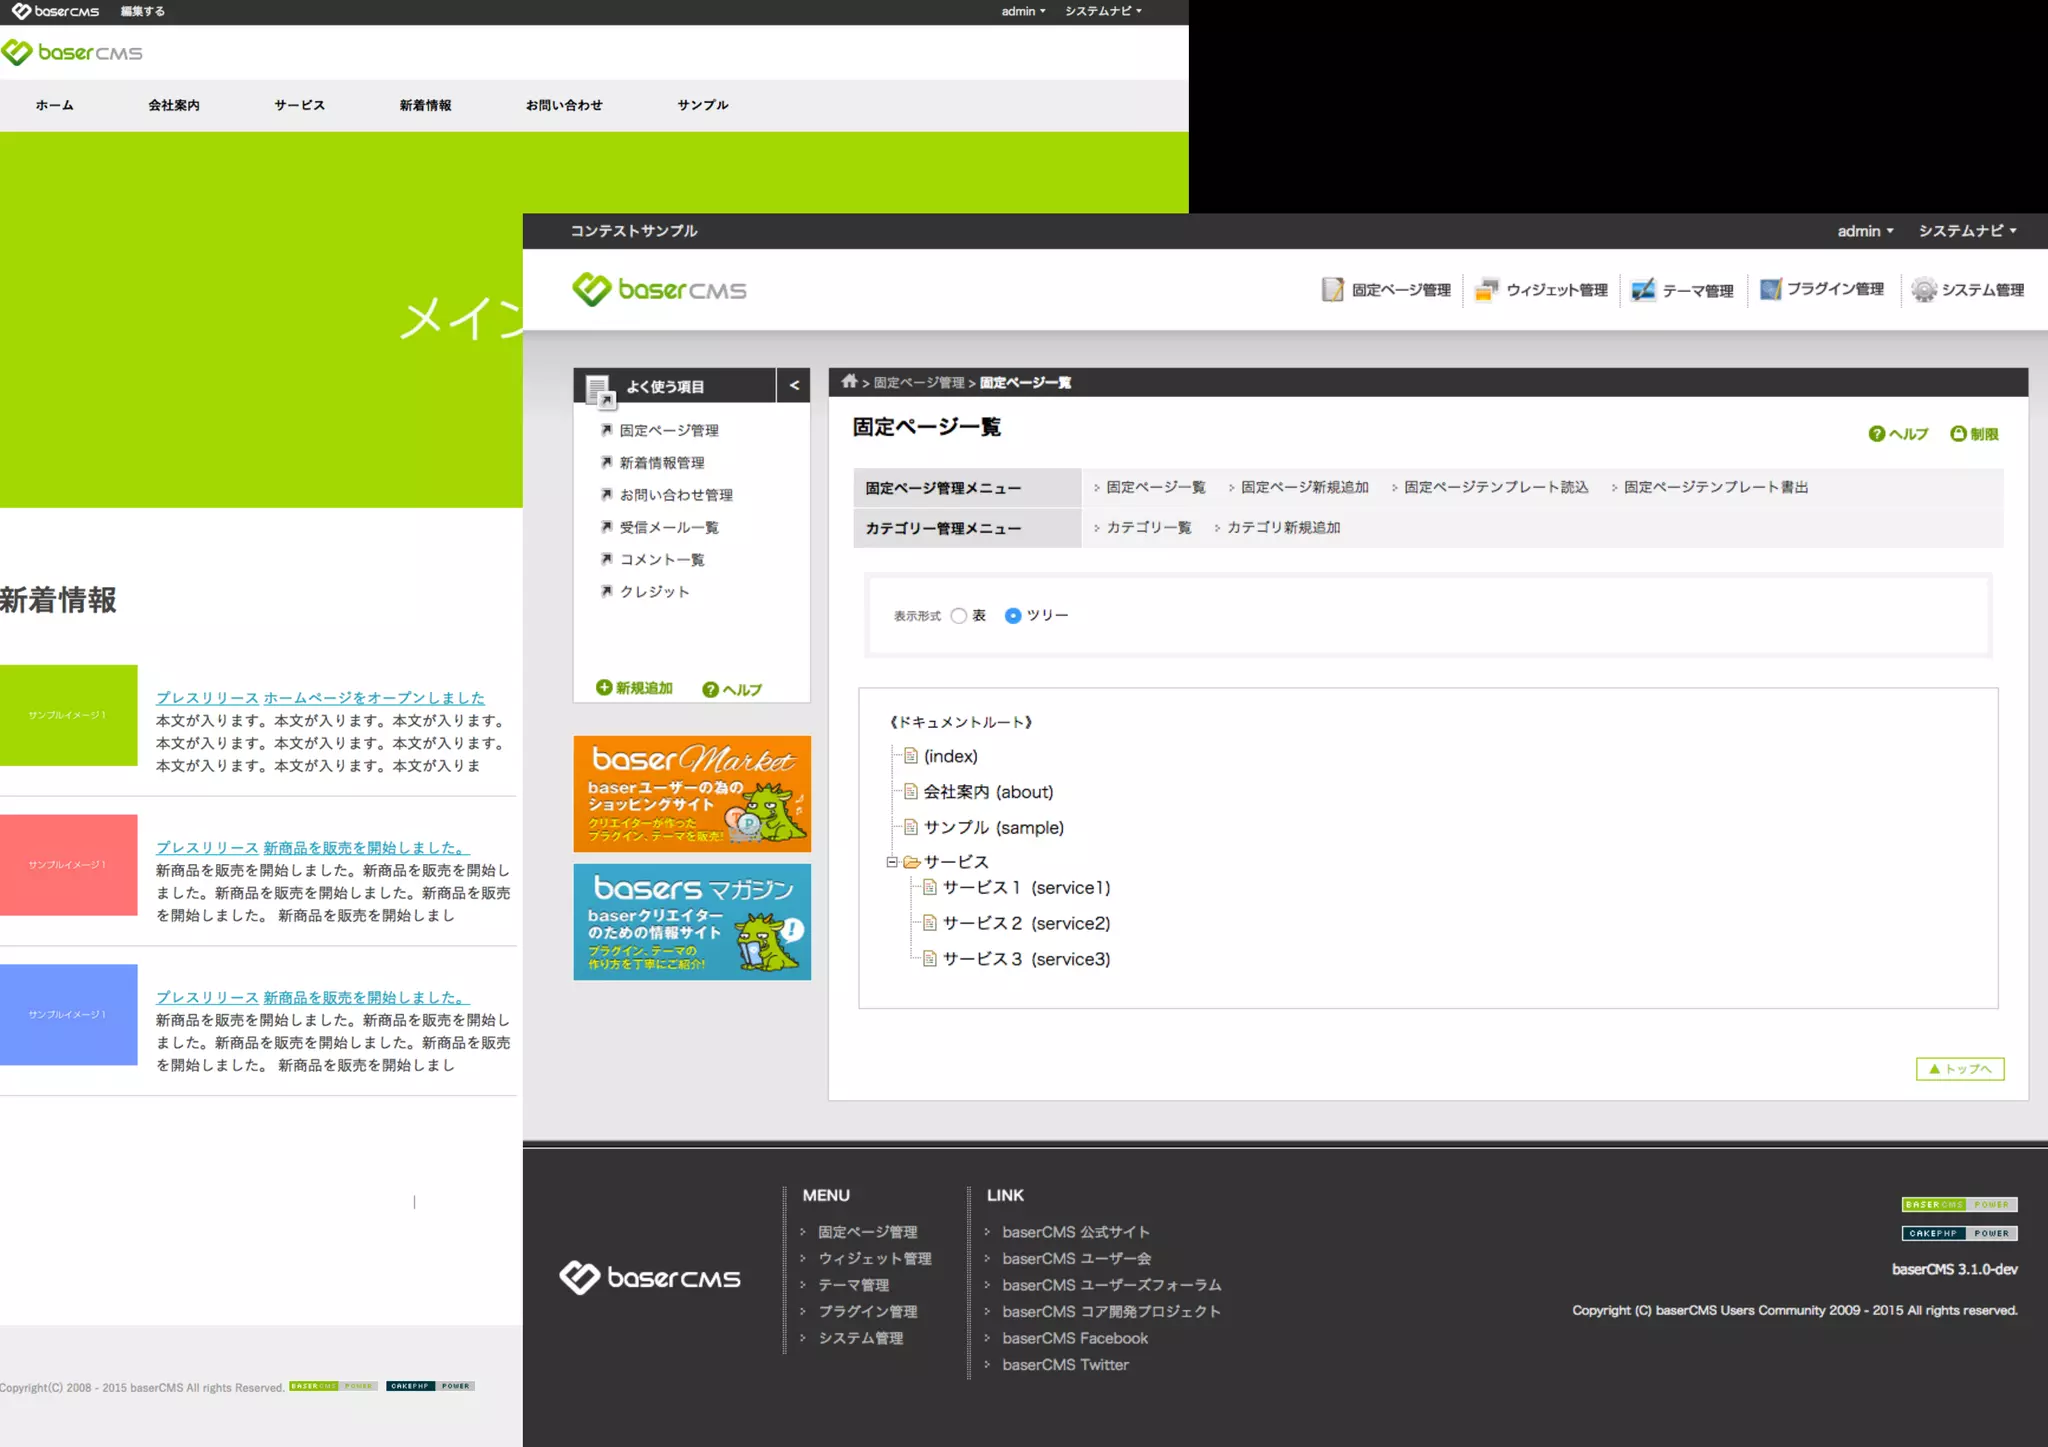The width and height of the screenshot is (2048, 1447).
Task: Click the トップへ back-to-top button
Action: (1959, 1069)
